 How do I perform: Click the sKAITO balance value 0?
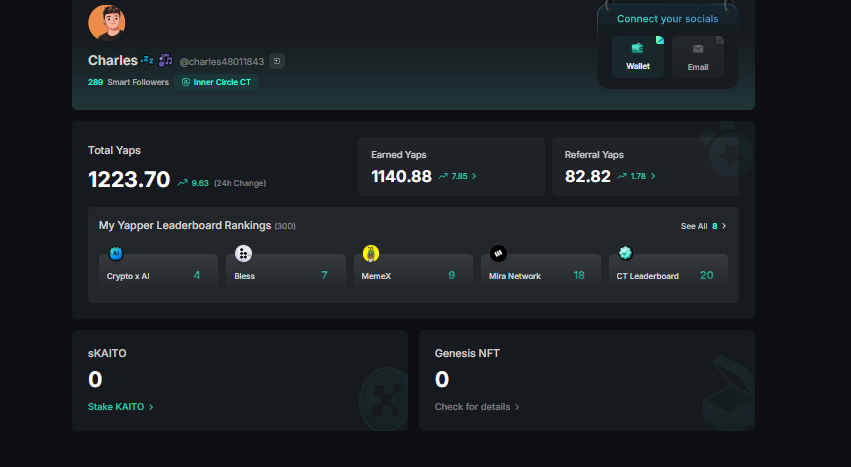point(95,380)
